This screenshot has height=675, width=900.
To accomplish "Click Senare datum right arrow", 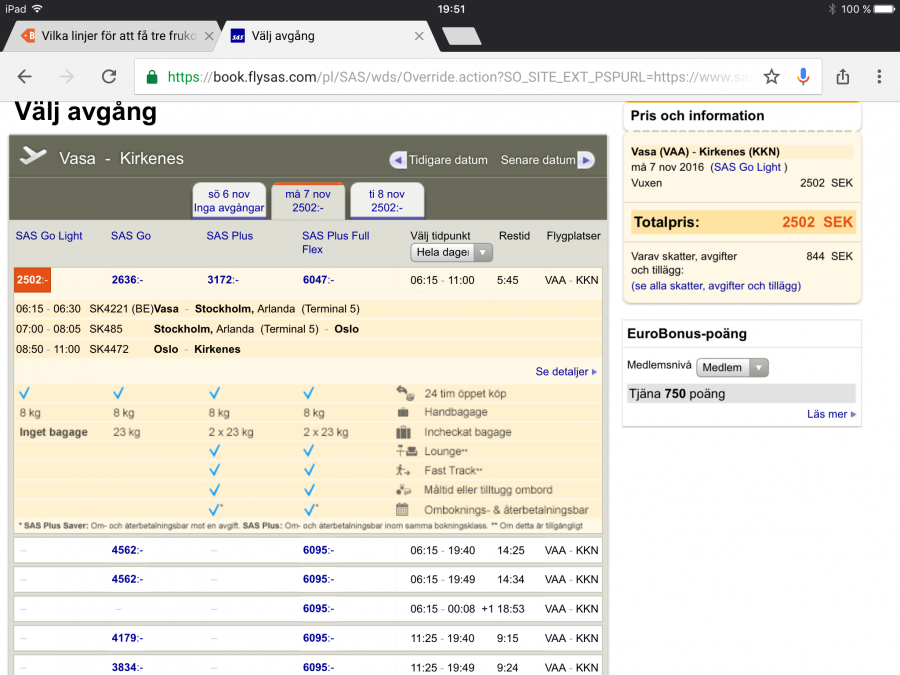I will tap(586, 160).
